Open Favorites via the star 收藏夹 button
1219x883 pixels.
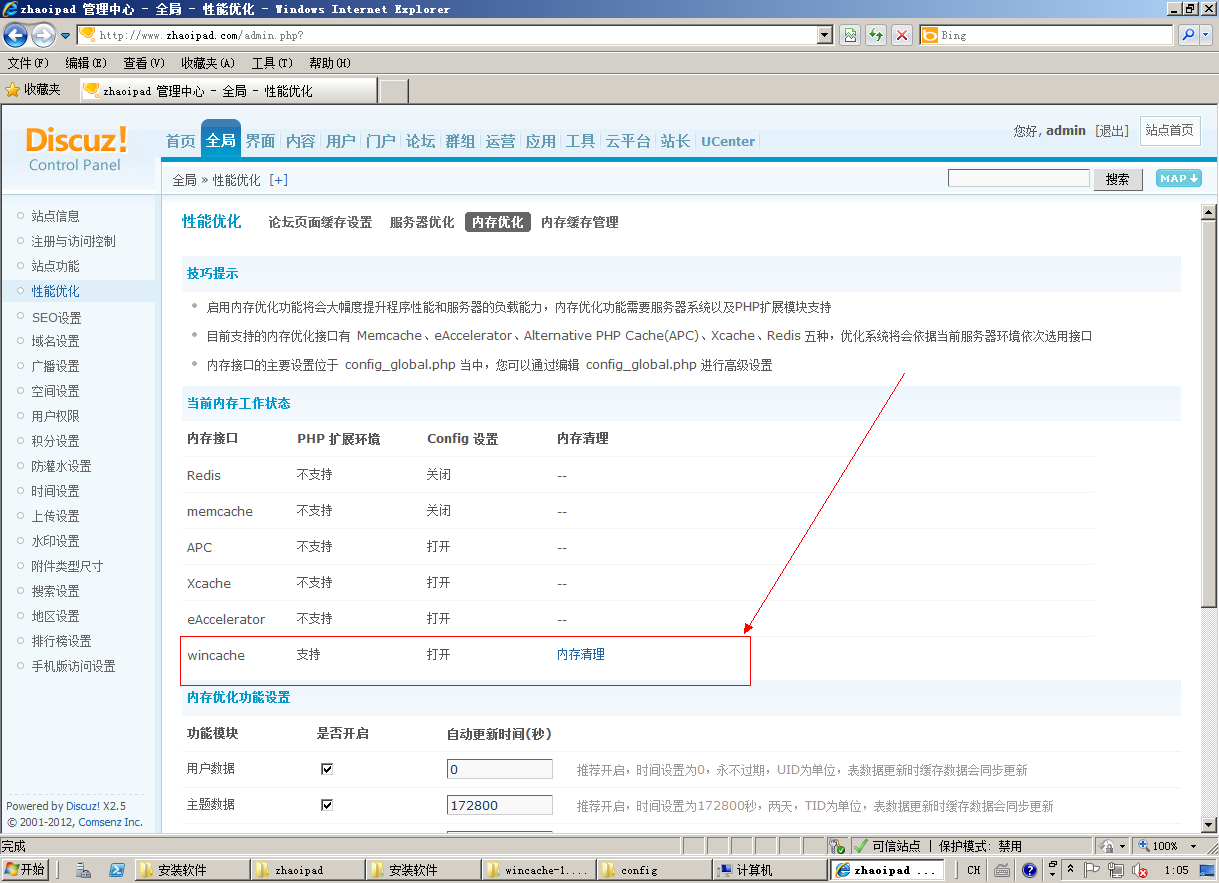point(33,90)
